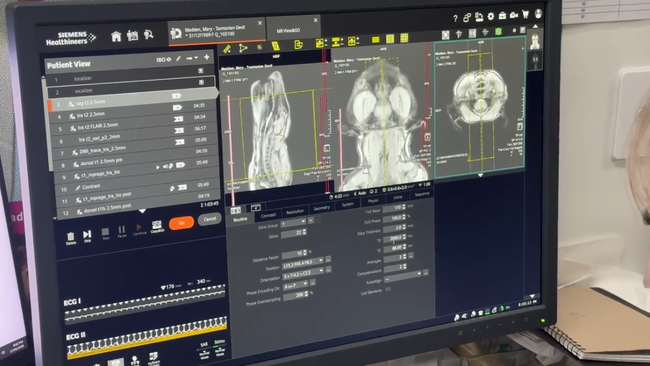
Task: Switch to the Routine tab
Action: point(240,219)
